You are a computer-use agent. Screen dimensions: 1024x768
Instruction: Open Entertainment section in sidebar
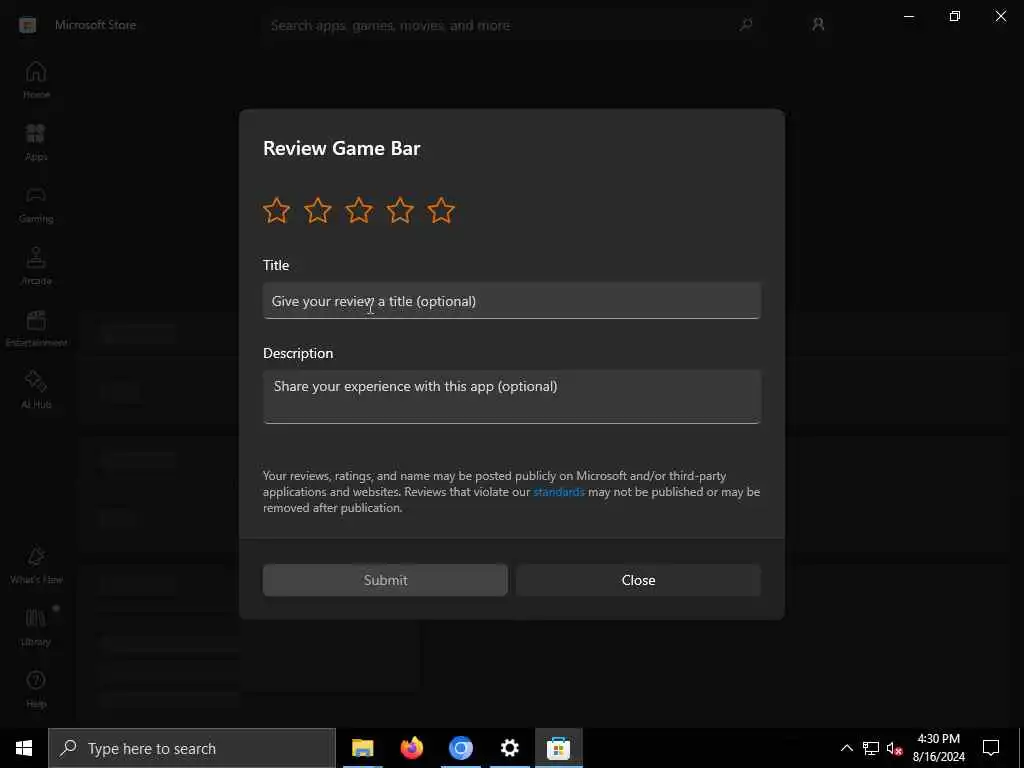pyautogui.click(x=36, y=328)
